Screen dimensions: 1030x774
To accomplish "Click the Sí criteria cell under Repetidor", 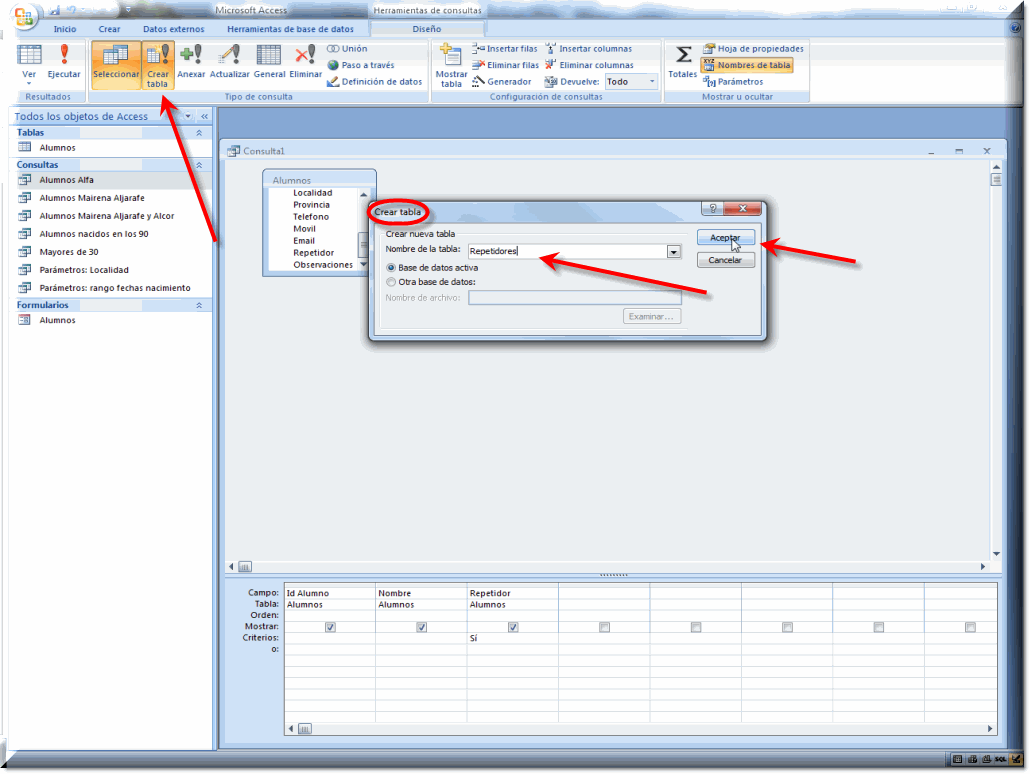I will coord(512,638).
